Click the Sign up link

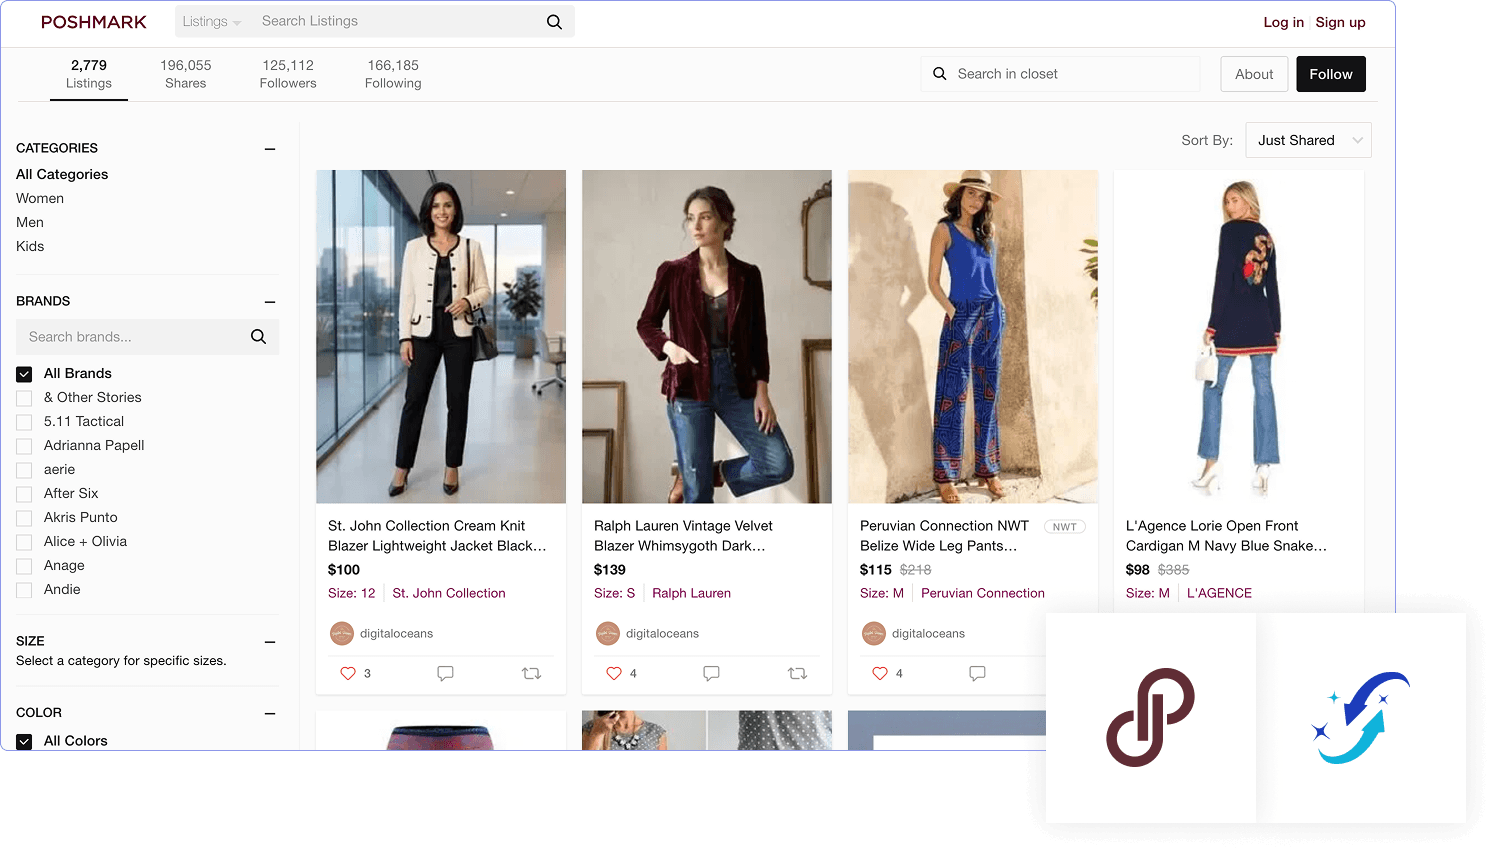coord(1340,22)
